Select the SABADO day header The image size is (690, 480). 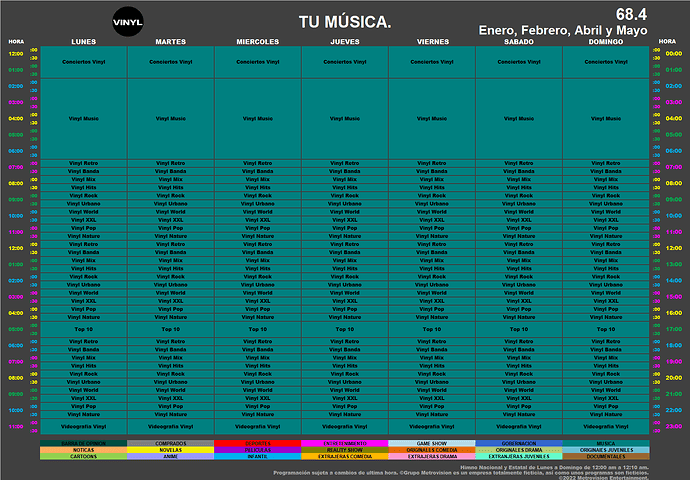519,42
